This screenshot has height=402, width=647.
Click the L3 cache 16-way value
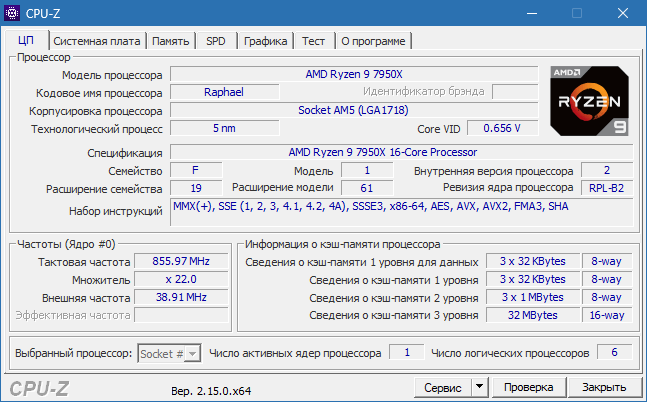pos(607,315)
